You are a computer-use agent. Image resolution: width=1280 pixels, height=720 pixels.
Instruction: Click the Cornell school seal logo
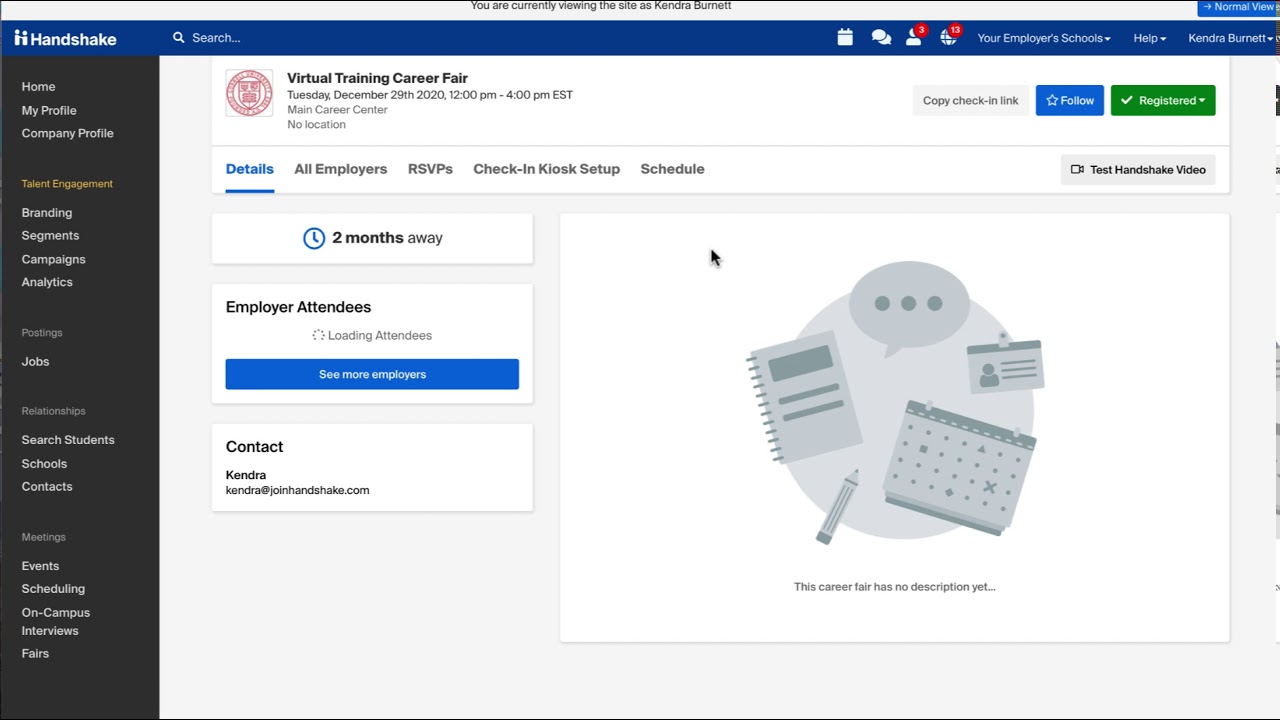[249, 93]
